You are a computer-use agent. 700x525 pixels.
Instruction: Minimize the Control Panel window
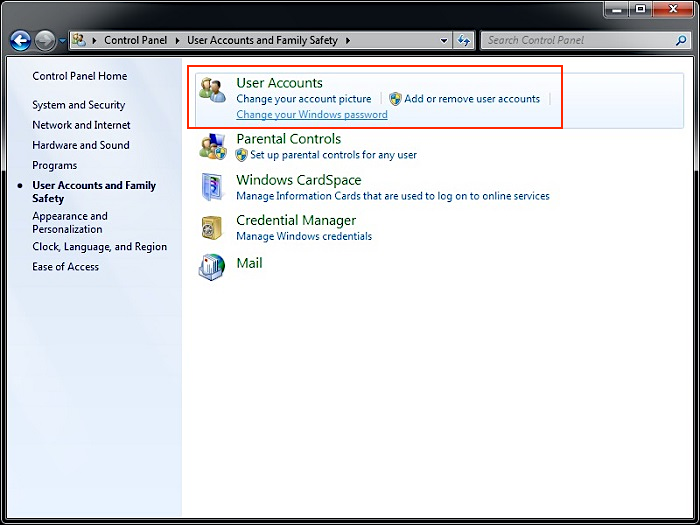617,9
